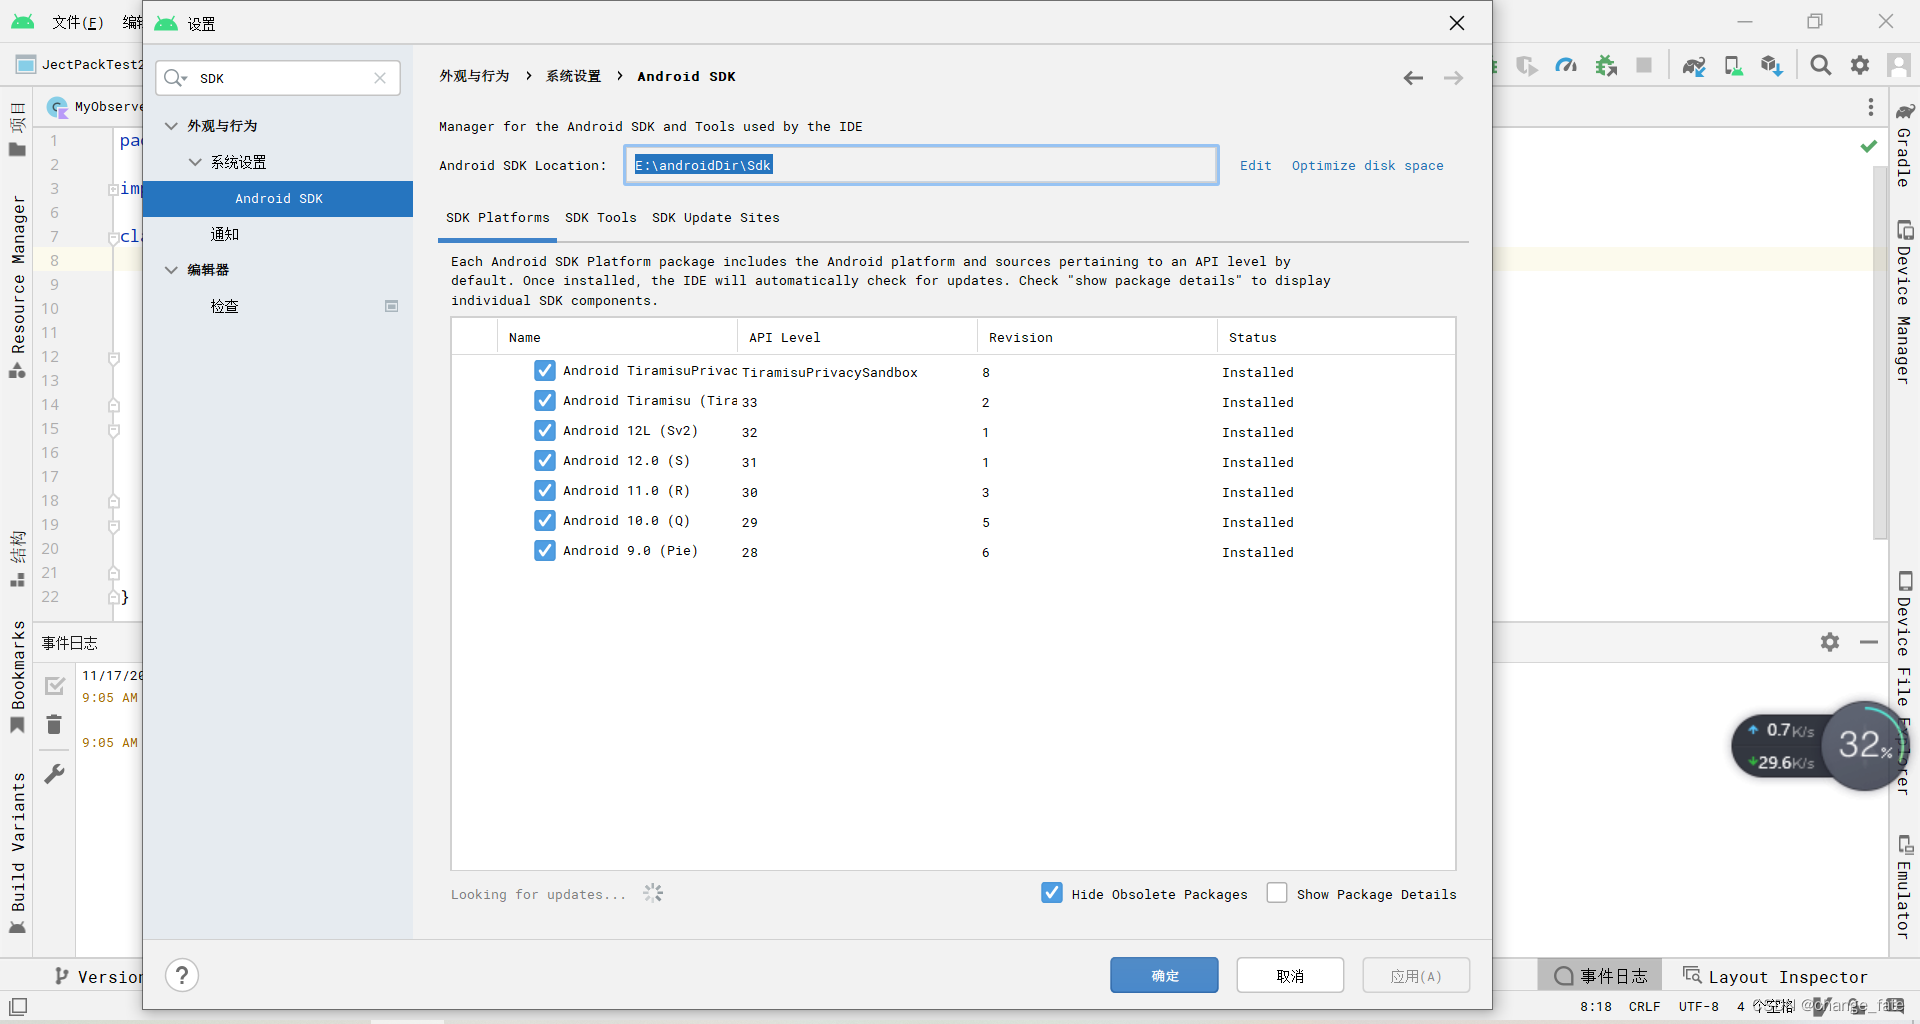Viewport: 1920px width, 1024px height.
Task: Click the trash icon in event log
Action: (x=55, y=724)
